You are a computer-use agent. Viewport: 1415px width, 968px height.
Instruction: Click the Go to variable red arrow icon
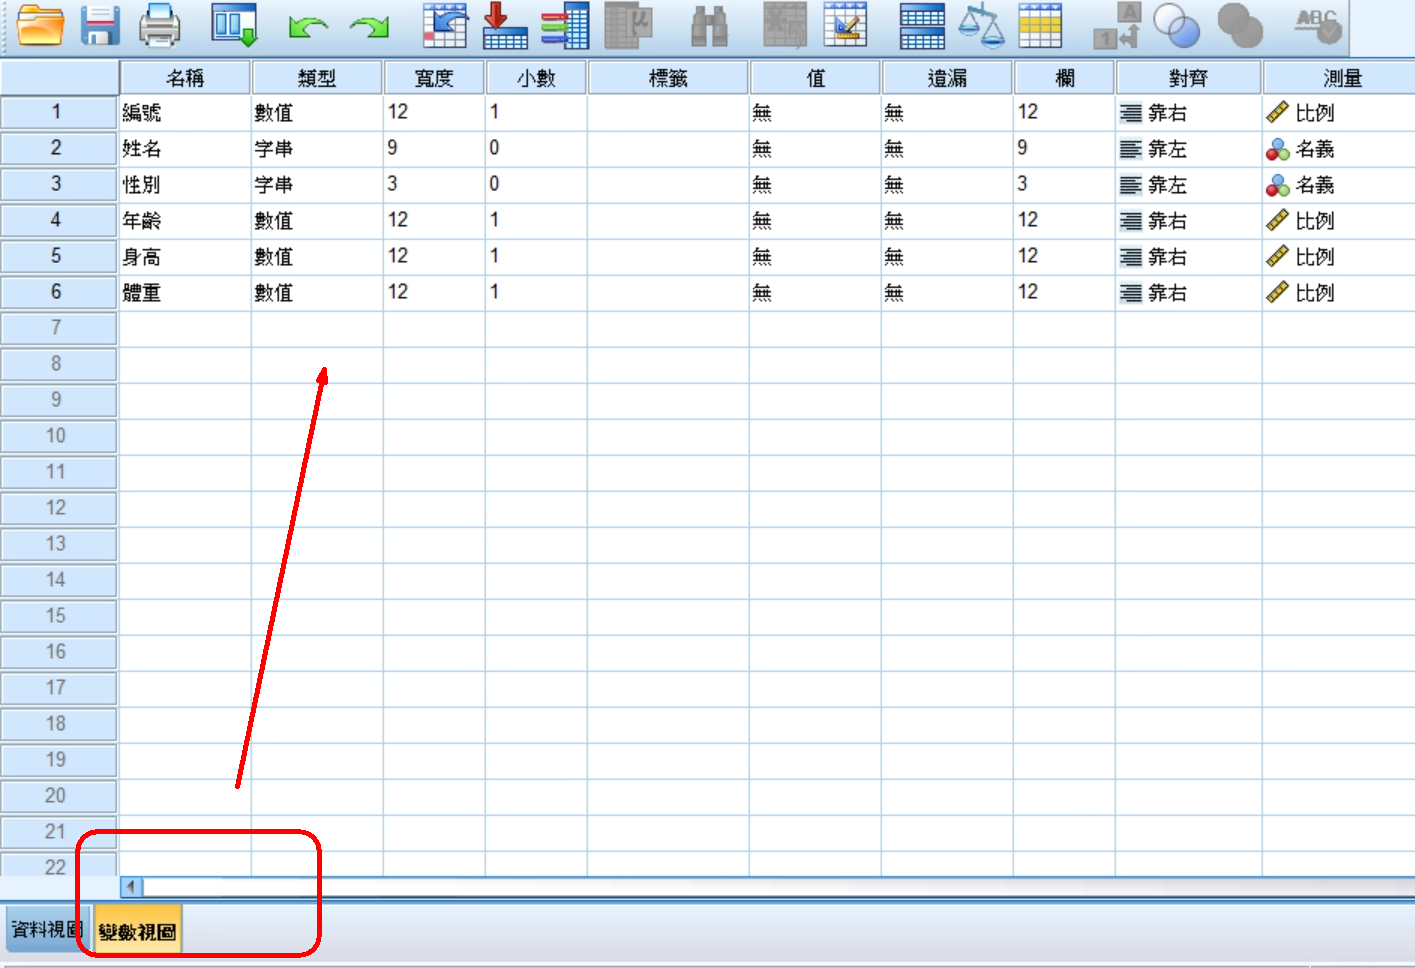pos(504,25)
